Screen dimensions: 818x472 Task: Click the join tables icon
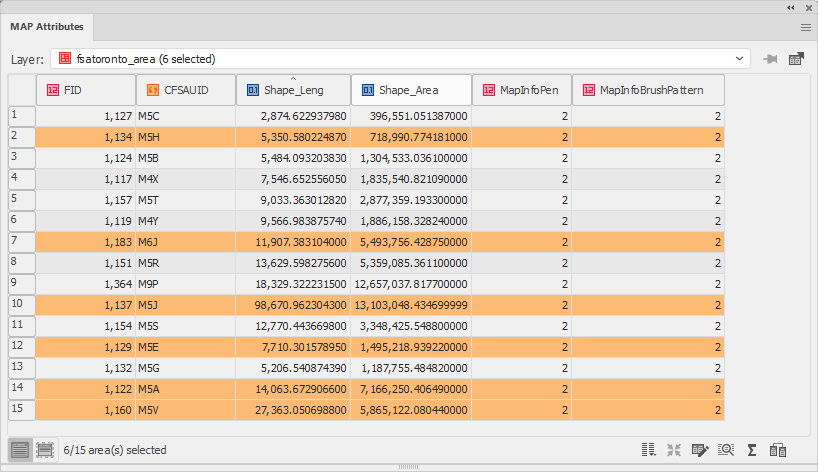pyautogui.click(x=778, y=450)
